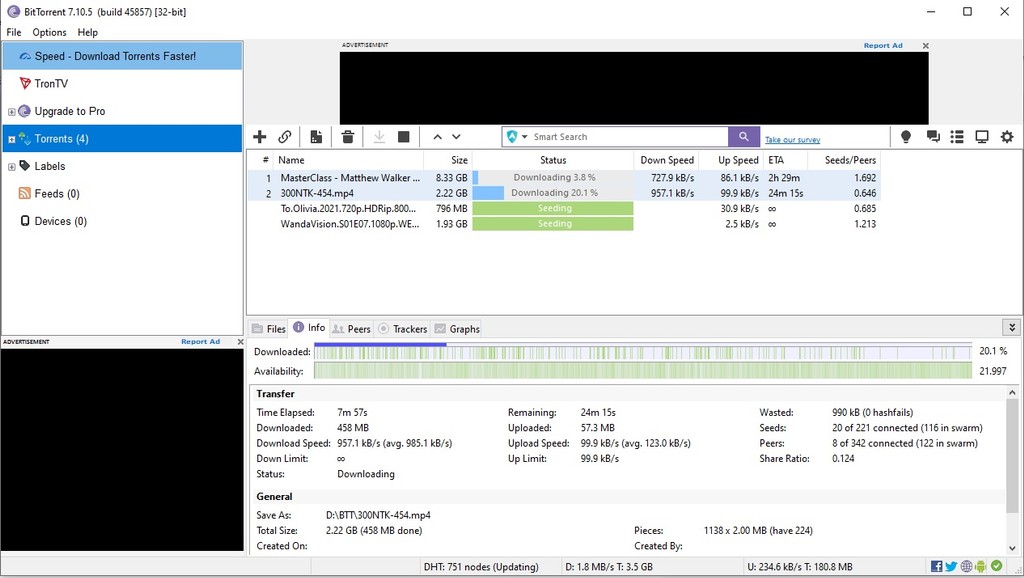Click the globe icon in status bar

[967, 566]
